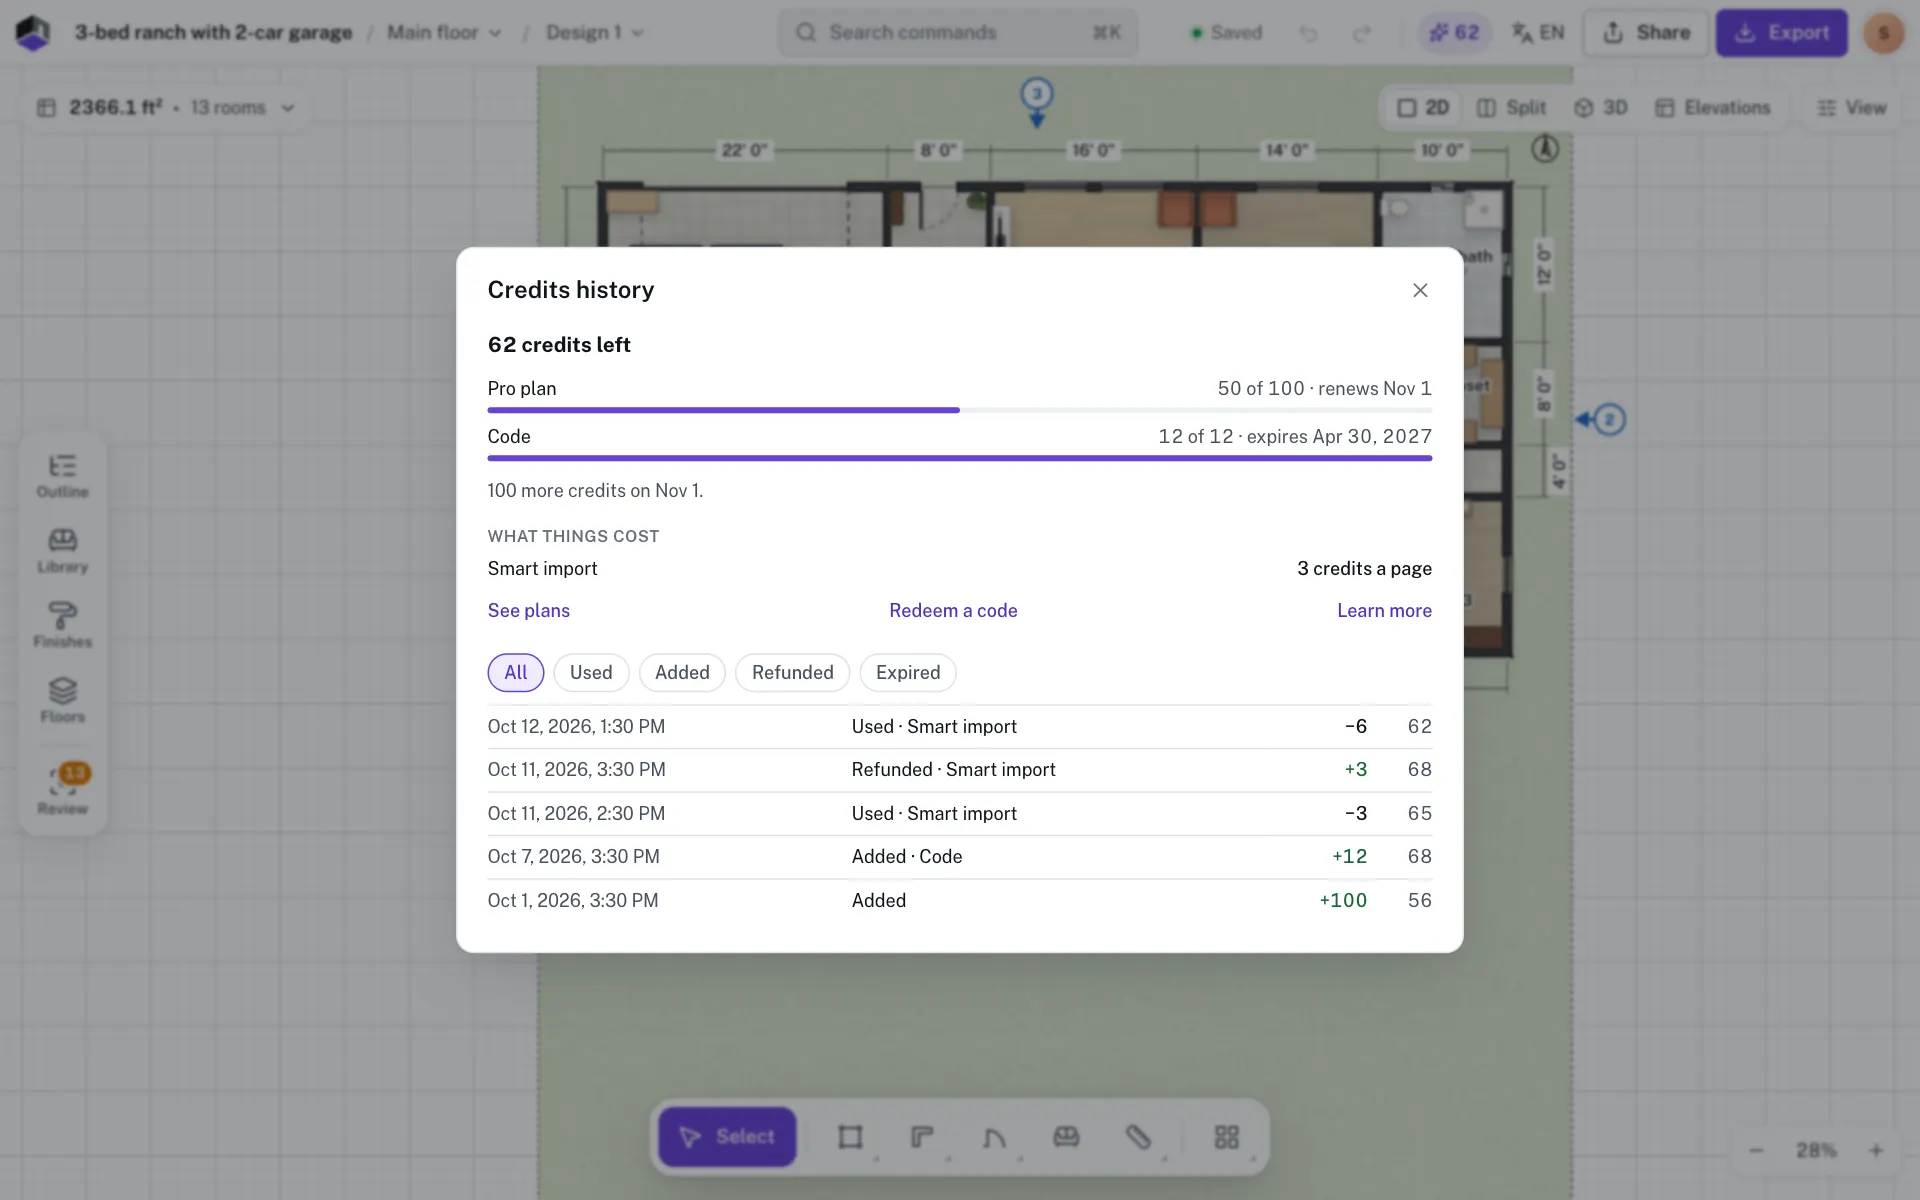Image resolution: width=1920 pixels, height=1200 pixels.
Task: Filter history by Refunded
Action: tap(792, 673)
